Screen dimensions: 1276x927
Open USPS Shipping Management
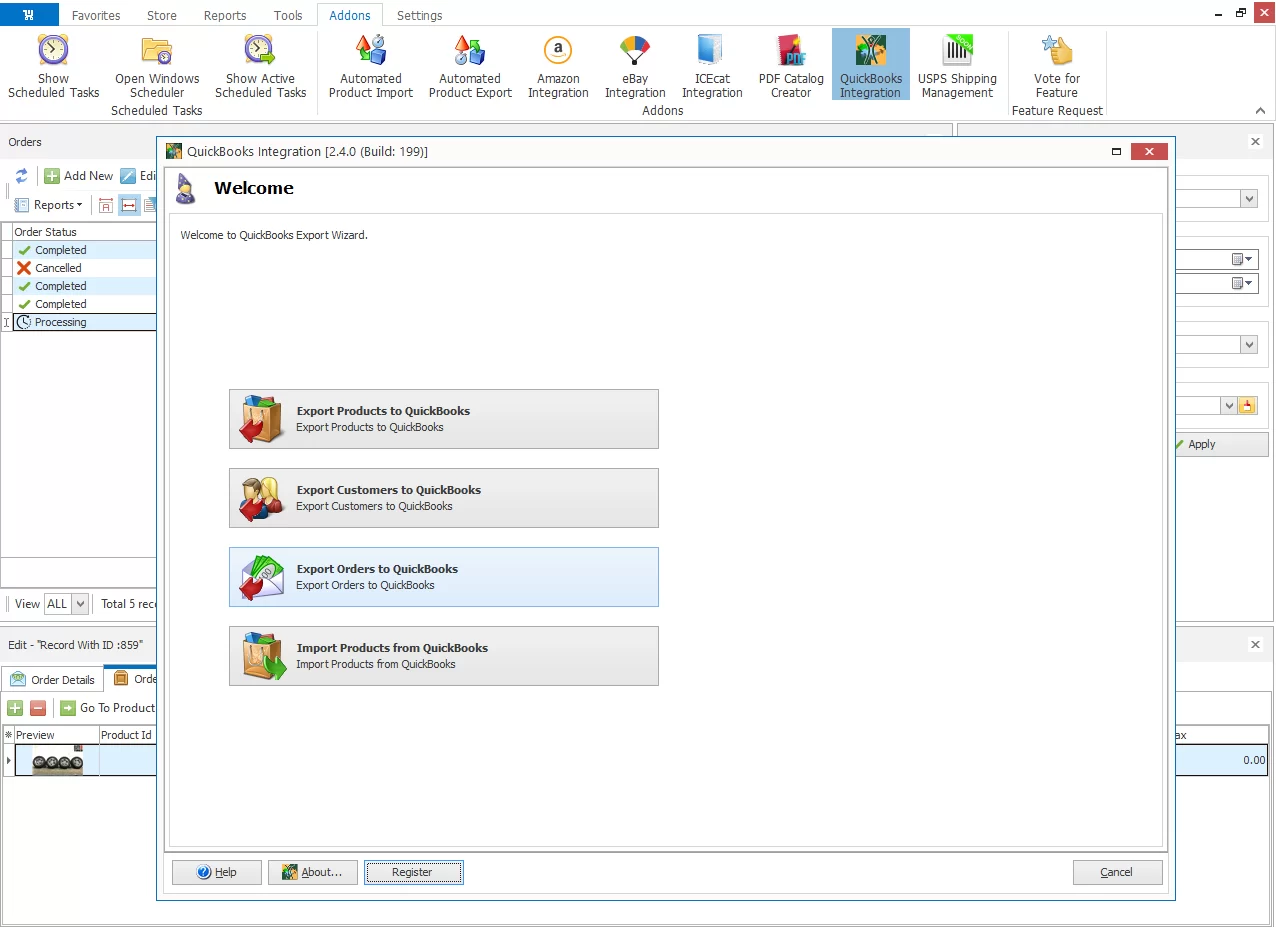pos(957,65)
